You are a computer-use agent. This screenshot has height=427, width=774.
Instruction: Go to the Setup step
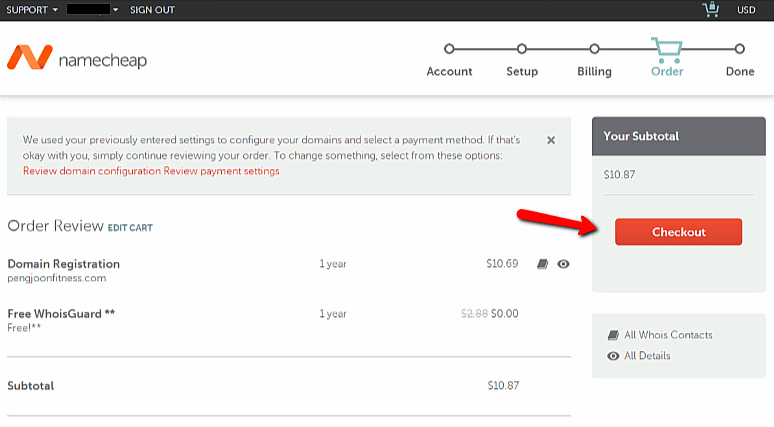coord(521,49)
